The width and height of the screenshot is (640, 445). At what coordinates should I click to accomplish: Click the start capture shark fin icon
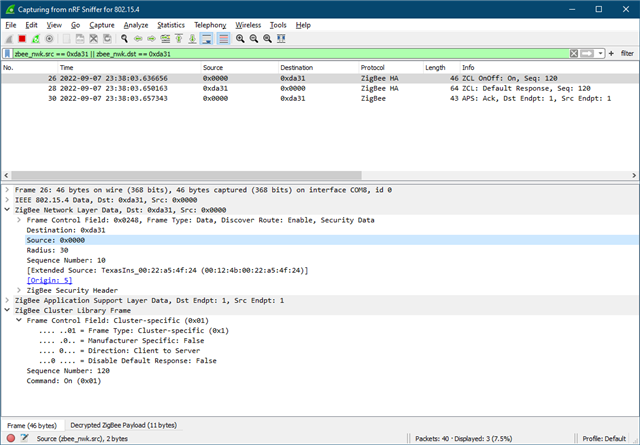tap(9, 39)
